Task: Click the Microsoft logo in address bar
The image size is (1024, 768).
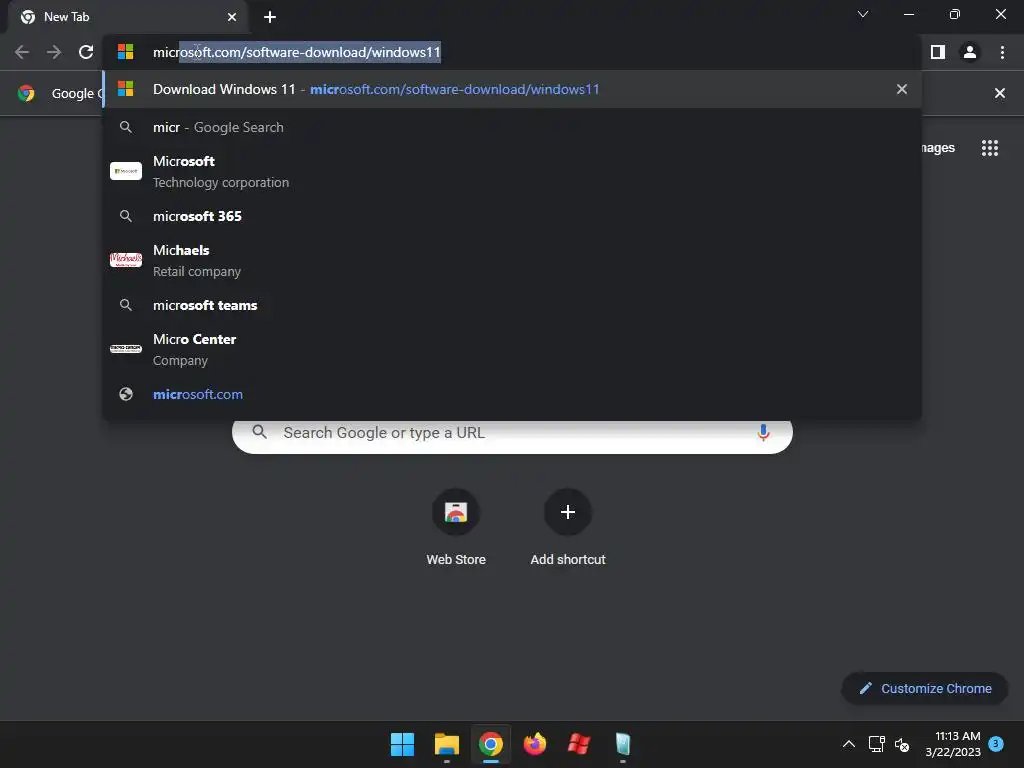Action: pos(125,52)
